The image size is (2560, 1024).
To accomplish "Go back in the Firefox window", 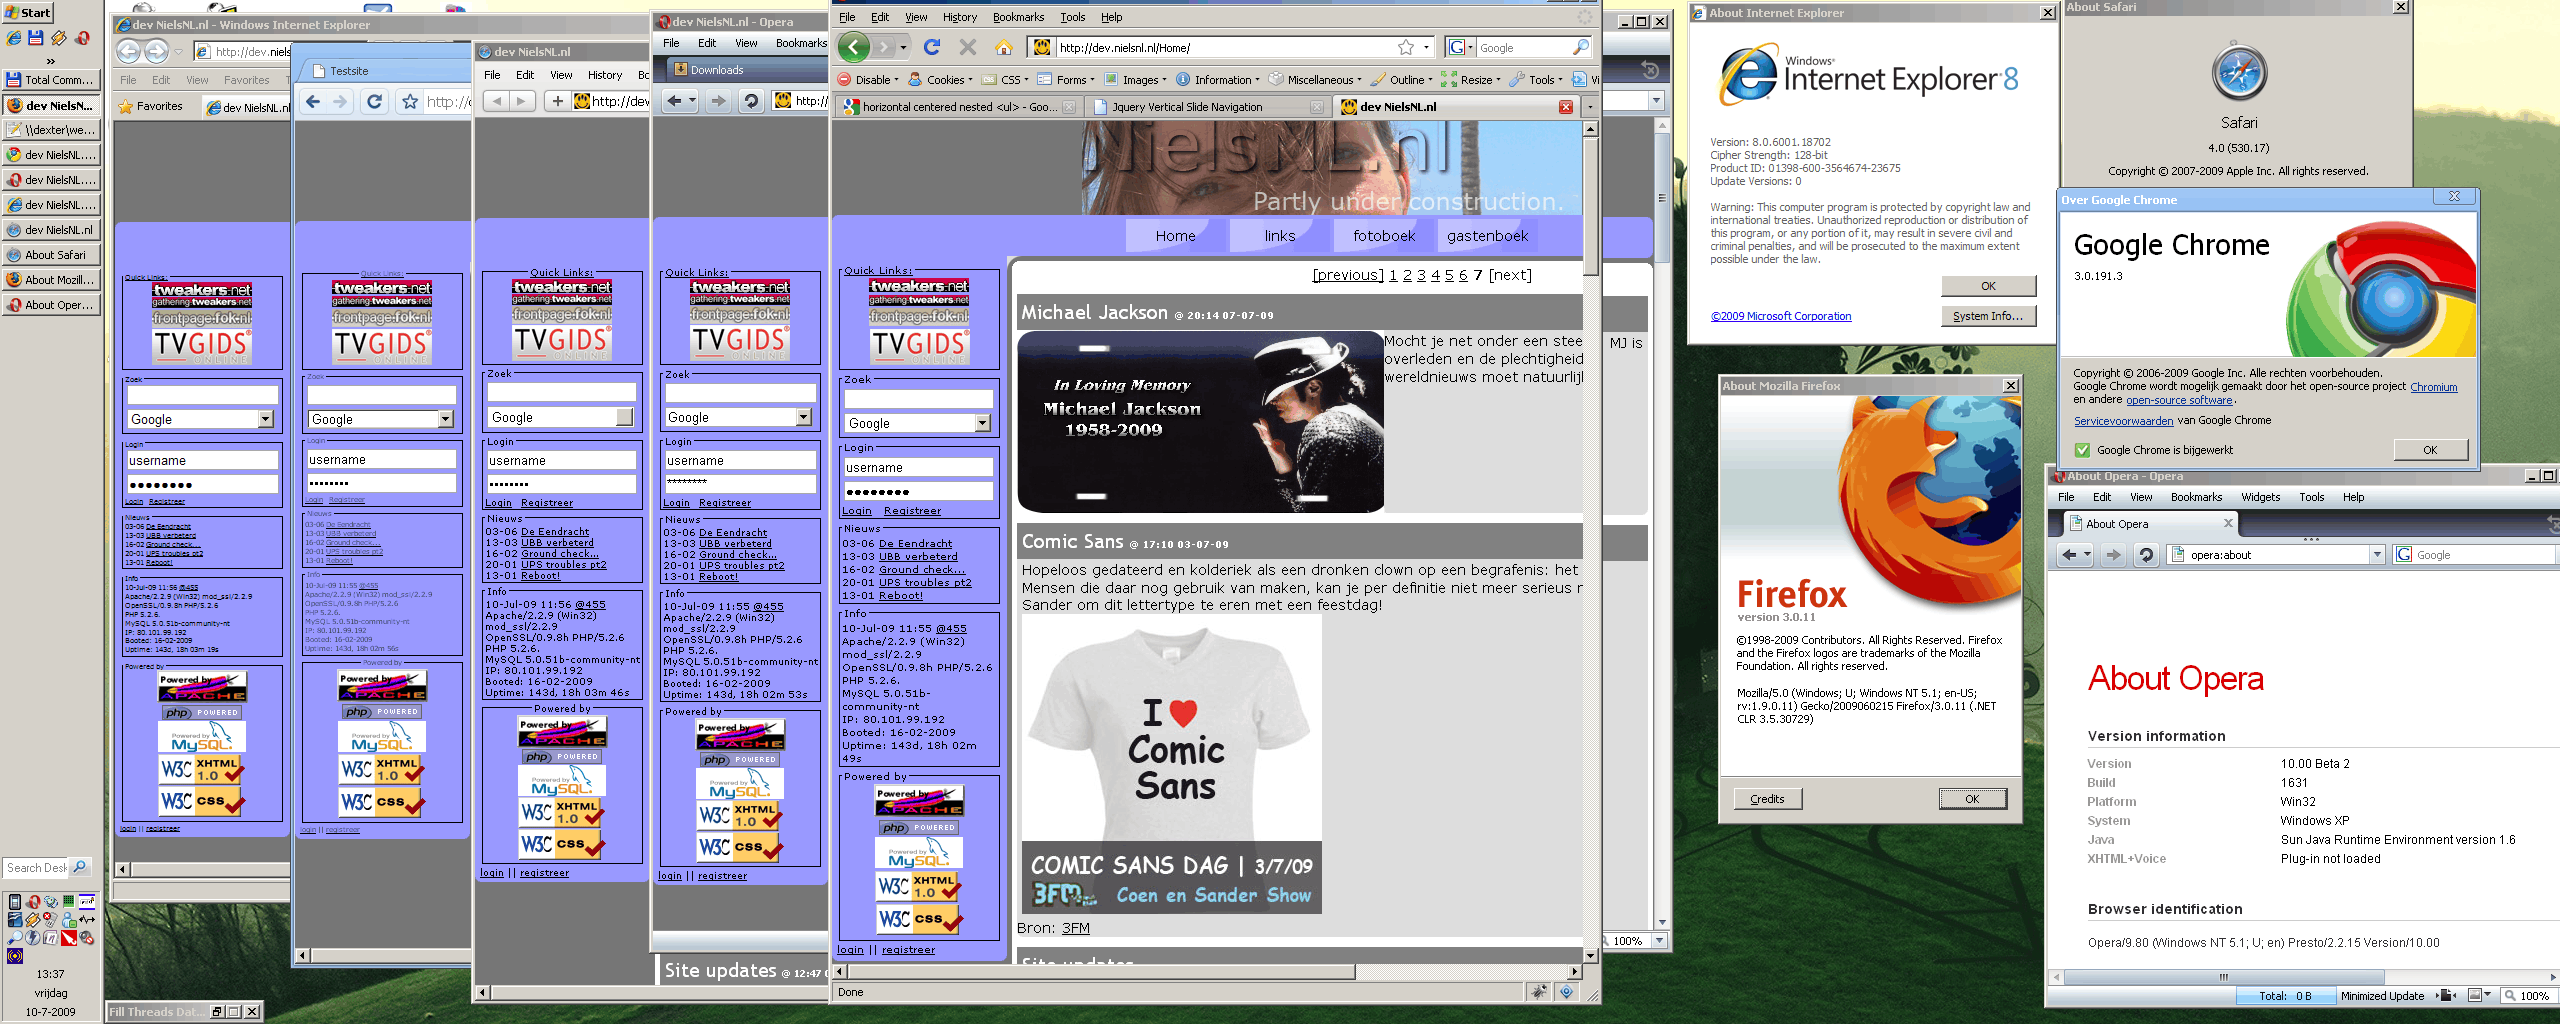I will pos(853,47).
